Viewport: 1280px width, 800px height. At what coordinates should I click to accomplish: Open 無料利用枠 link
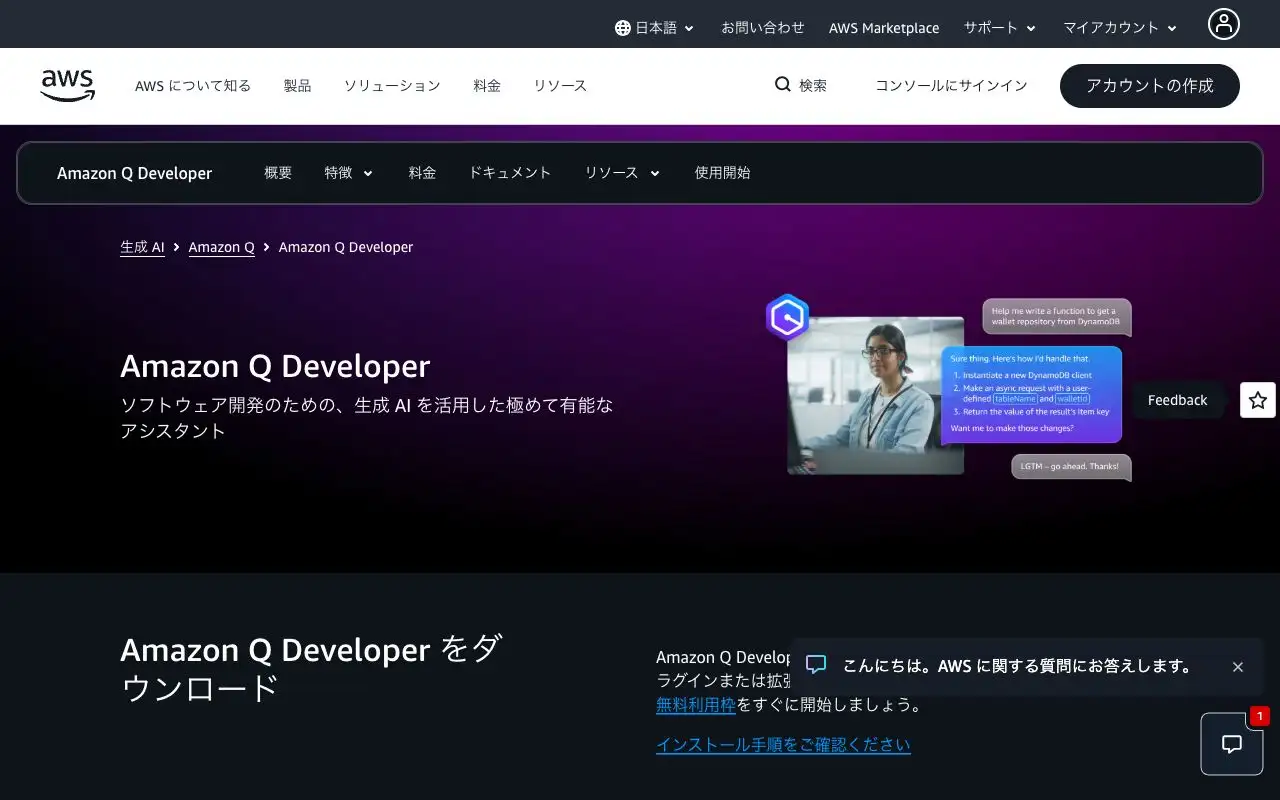pyautogui.click(x=696, y=704)
